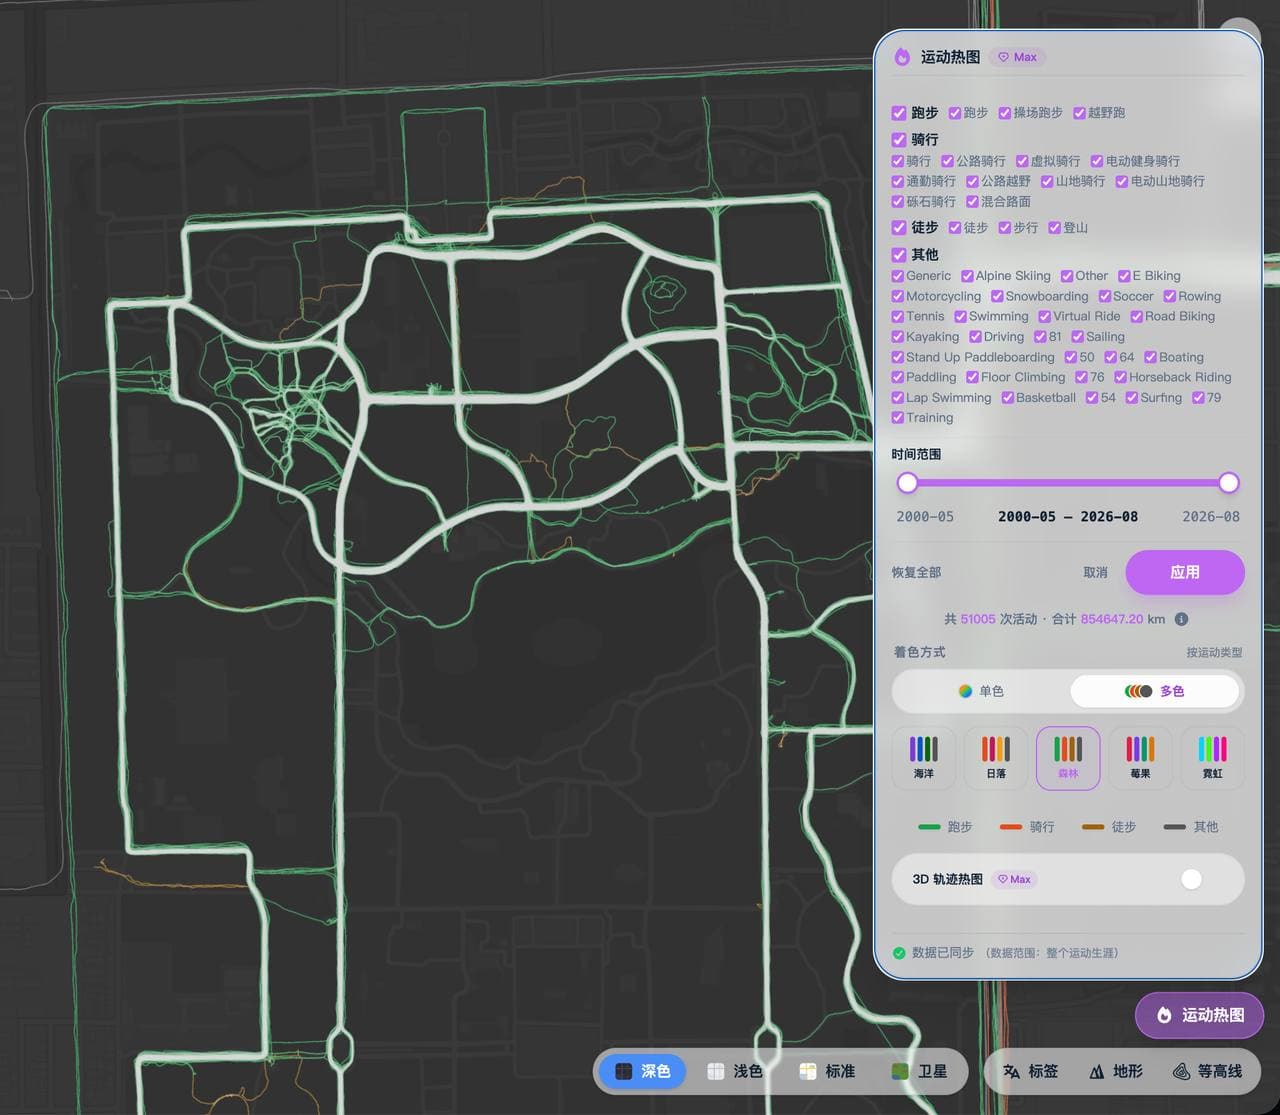Click the time range start slider handle
Image resolution: width=1280 pixels, height=1115 pixels.
point(907,483)
